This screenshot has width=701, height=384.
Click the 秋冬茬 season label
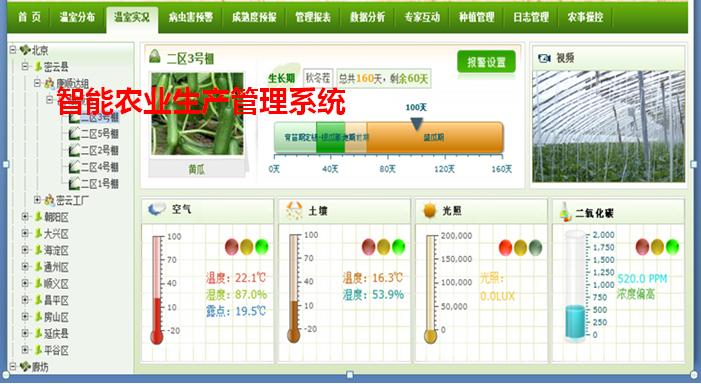point(318,79)
